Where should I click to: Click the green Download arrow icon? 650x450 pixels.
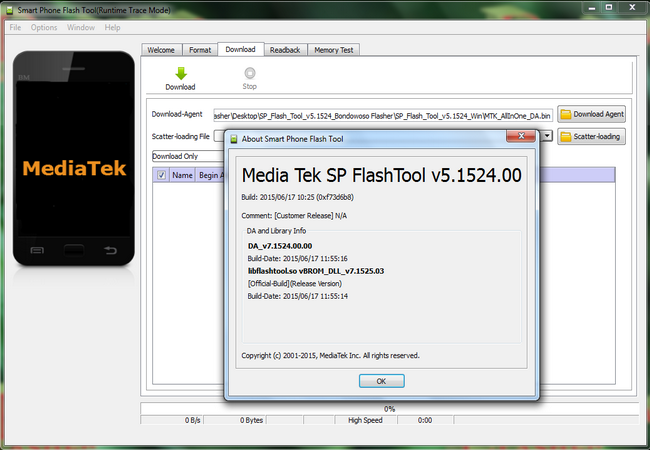pos(181,73)
